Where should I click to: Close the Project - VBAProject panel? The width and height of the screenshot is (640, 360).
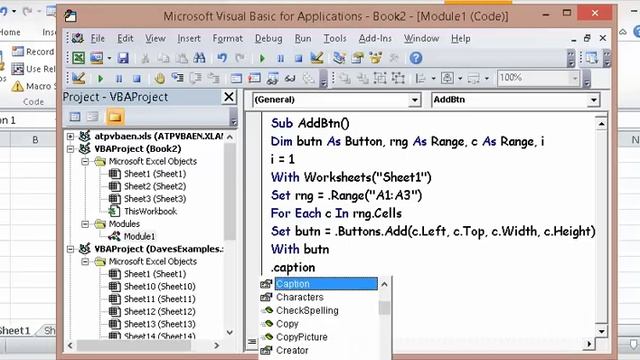tap(229, 97)
